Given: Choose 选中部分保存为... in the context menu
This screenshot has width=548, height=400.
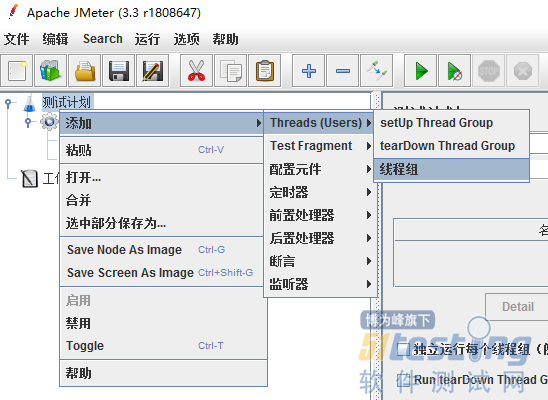Looking at the screenshot, I should point(161,223).
